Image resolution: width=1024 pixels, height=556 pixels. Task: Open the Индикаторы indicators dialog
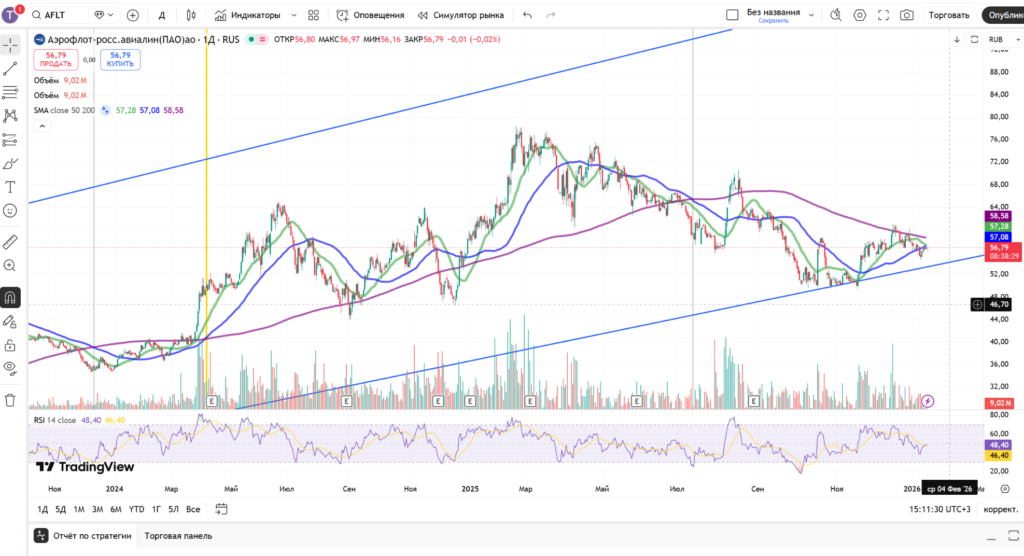point(249,15)
